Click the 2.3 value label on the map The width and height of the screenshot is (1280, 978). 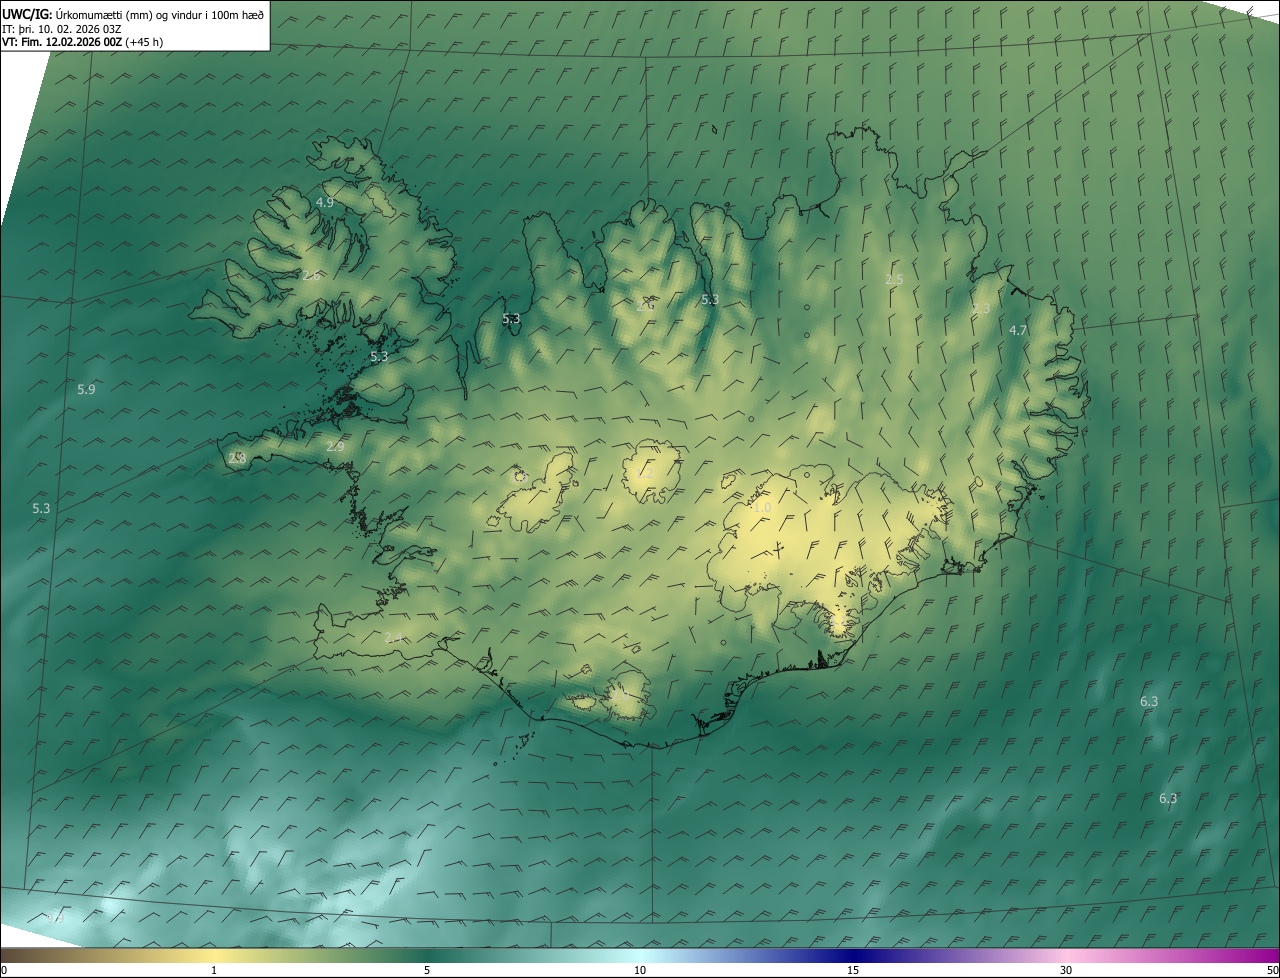[981, 308]
